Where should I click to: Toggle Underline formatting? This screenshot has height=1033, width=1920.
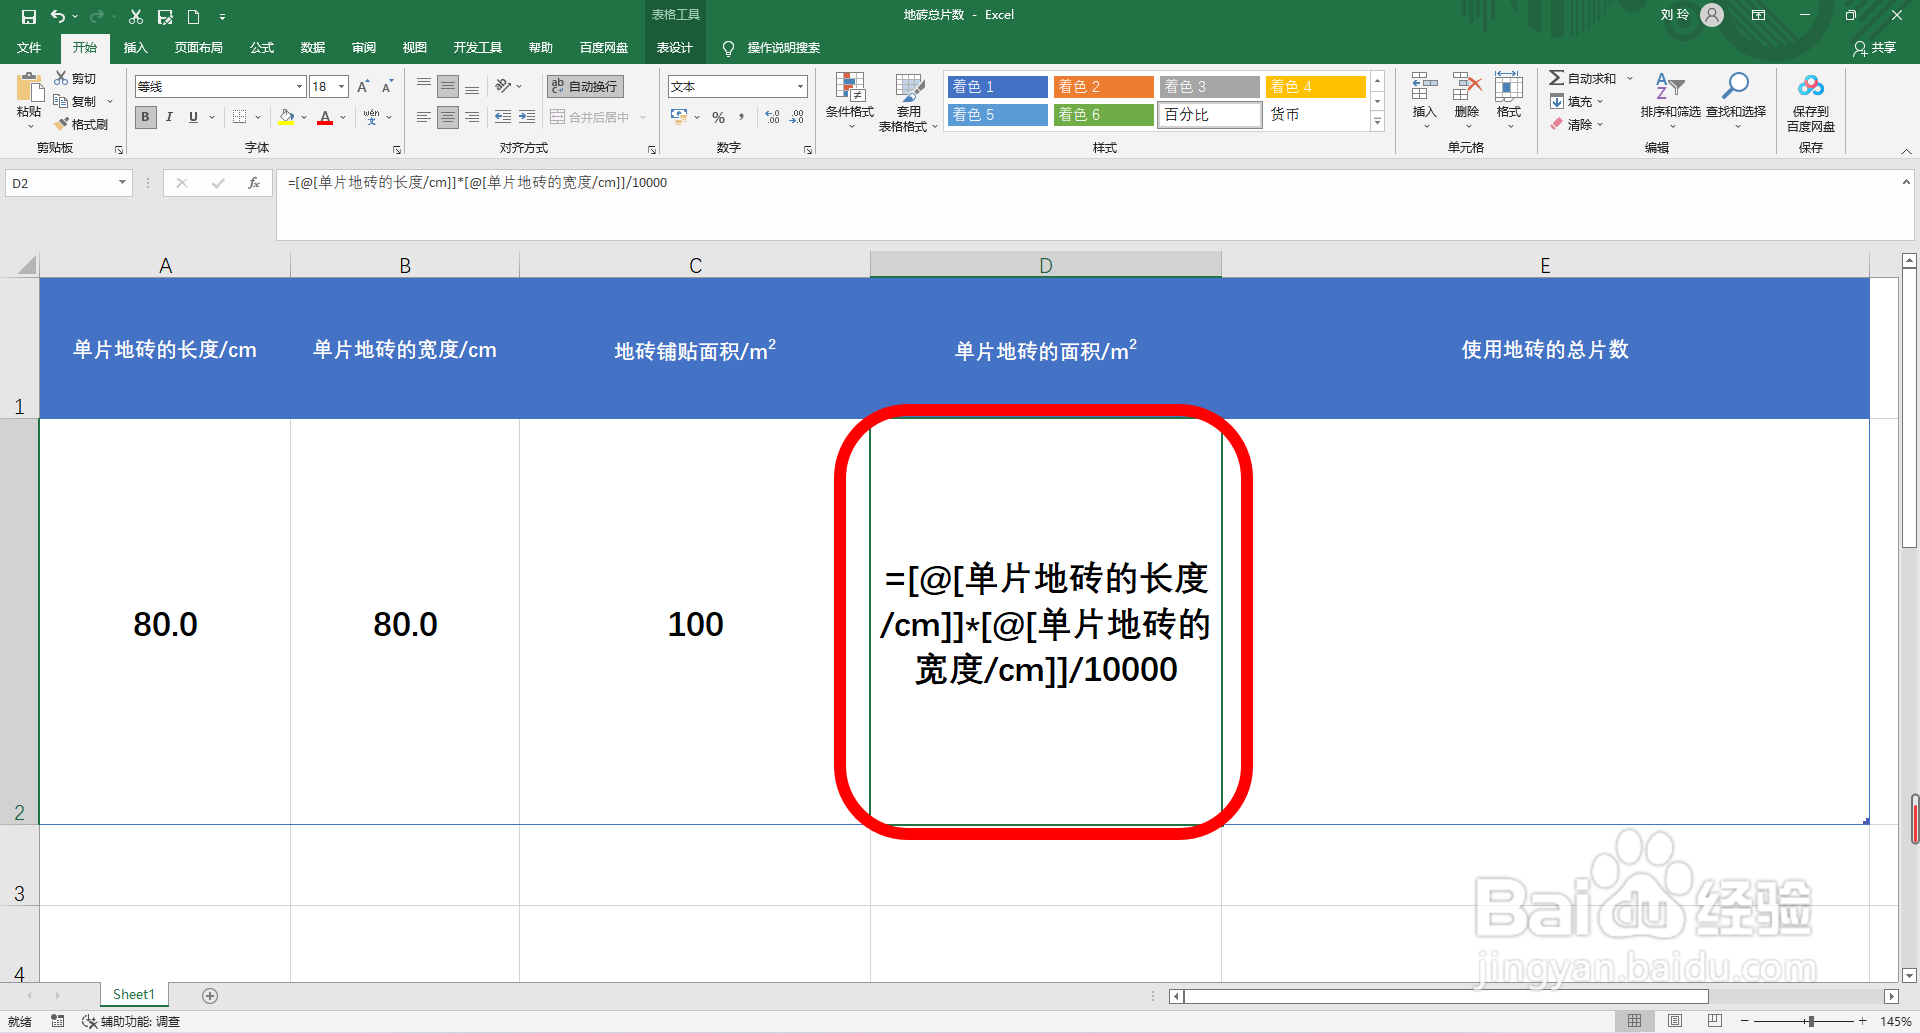[x=193, y=117]
